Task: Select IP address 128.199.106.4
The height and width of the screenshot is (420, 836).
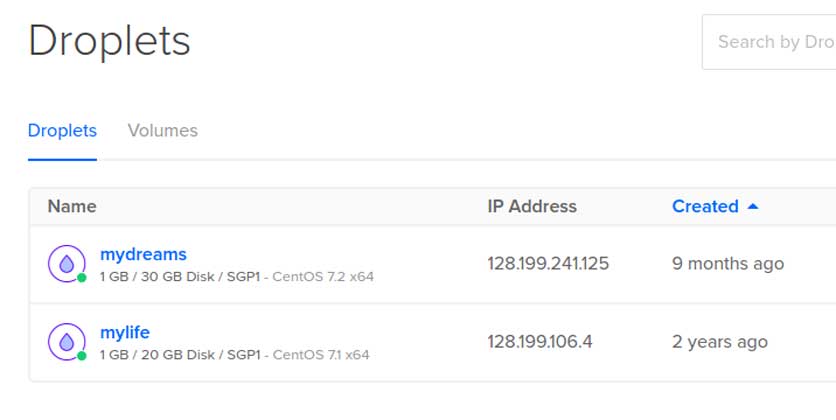Action: (540, 342)
